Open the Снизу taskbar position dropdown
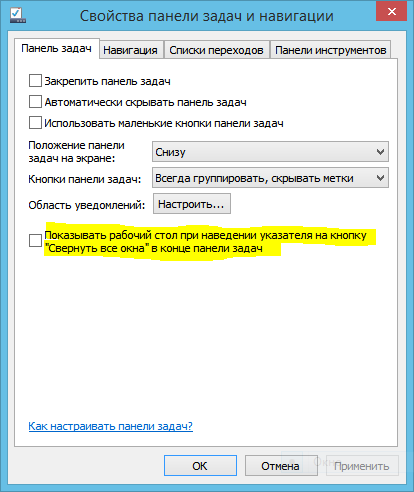The height and width of the screenshot is (492, 414). pos(270,152)
